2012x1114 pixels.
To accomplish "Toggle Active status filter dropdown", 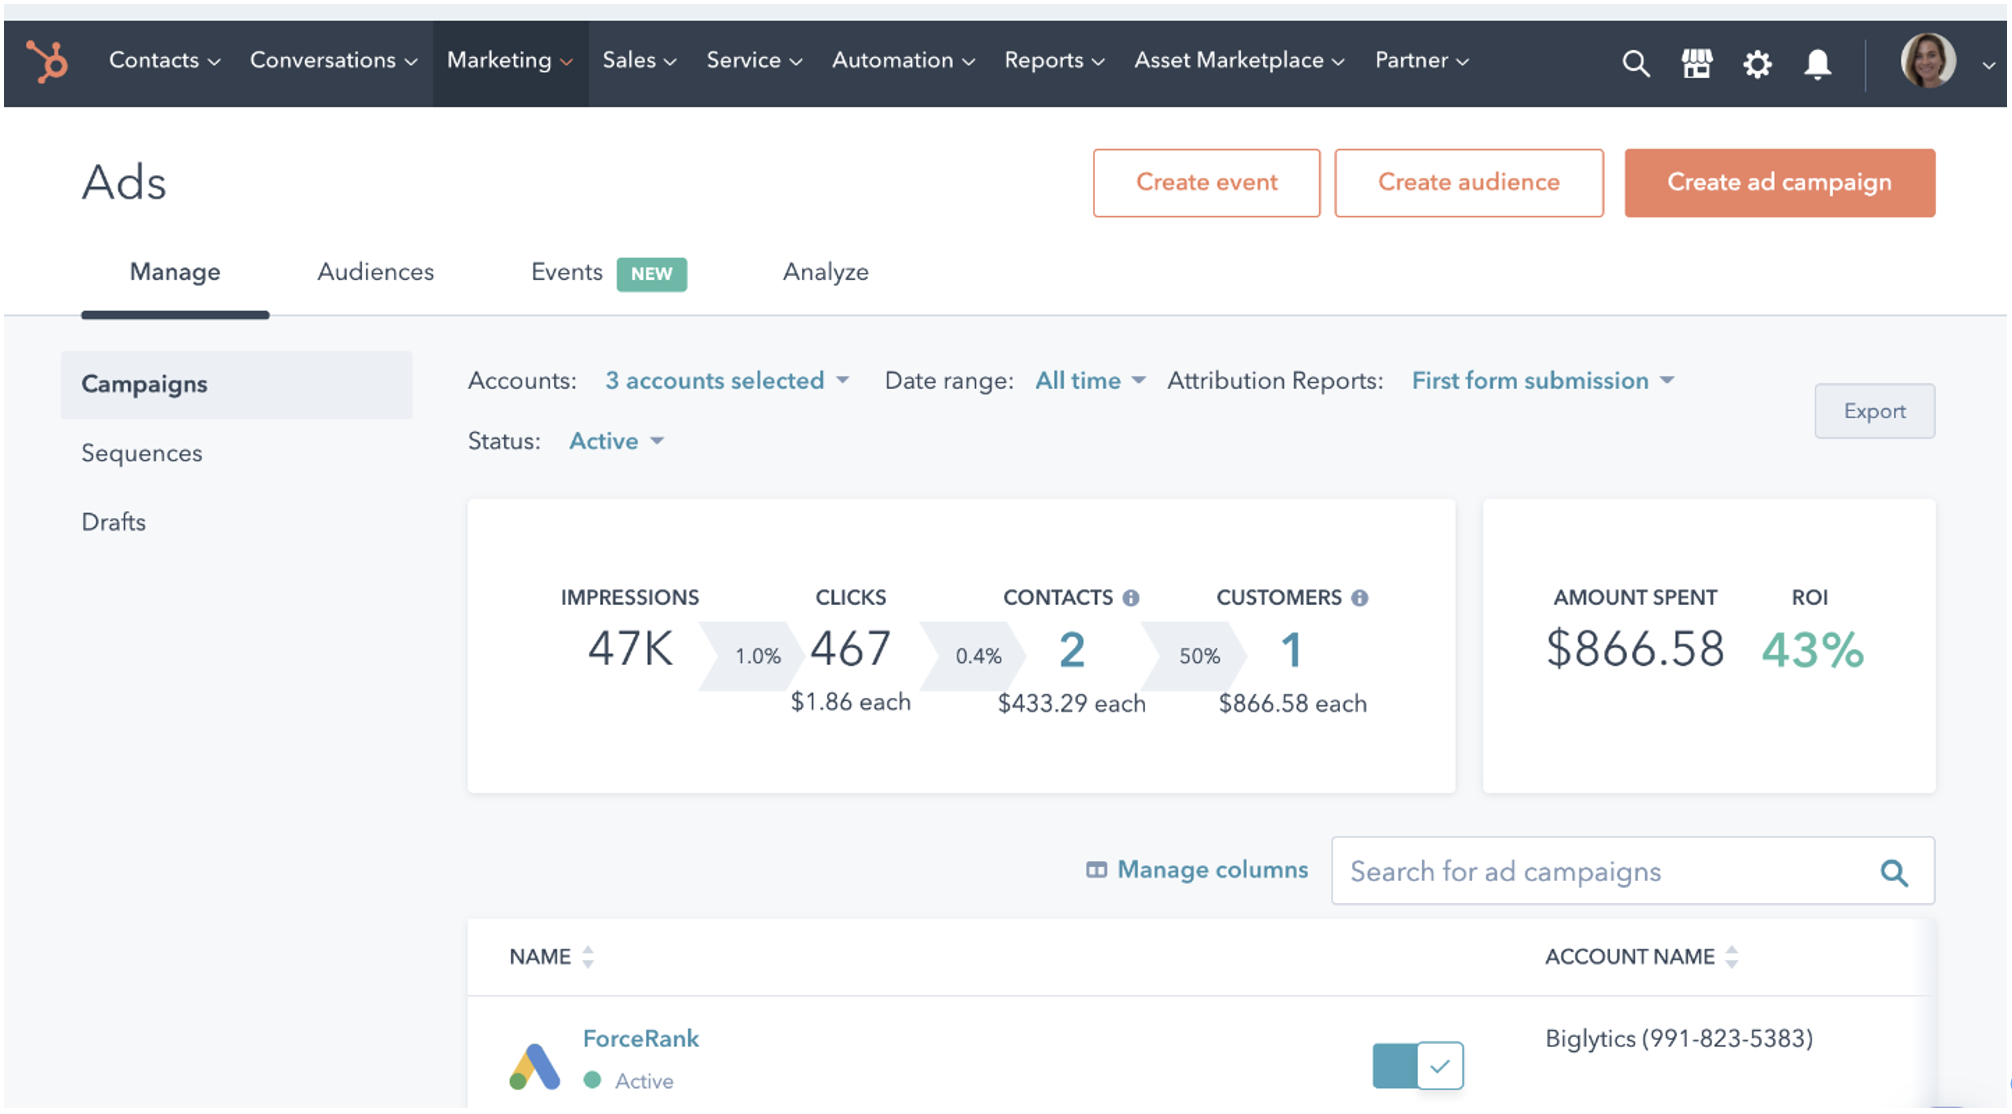I will (616, 440).
